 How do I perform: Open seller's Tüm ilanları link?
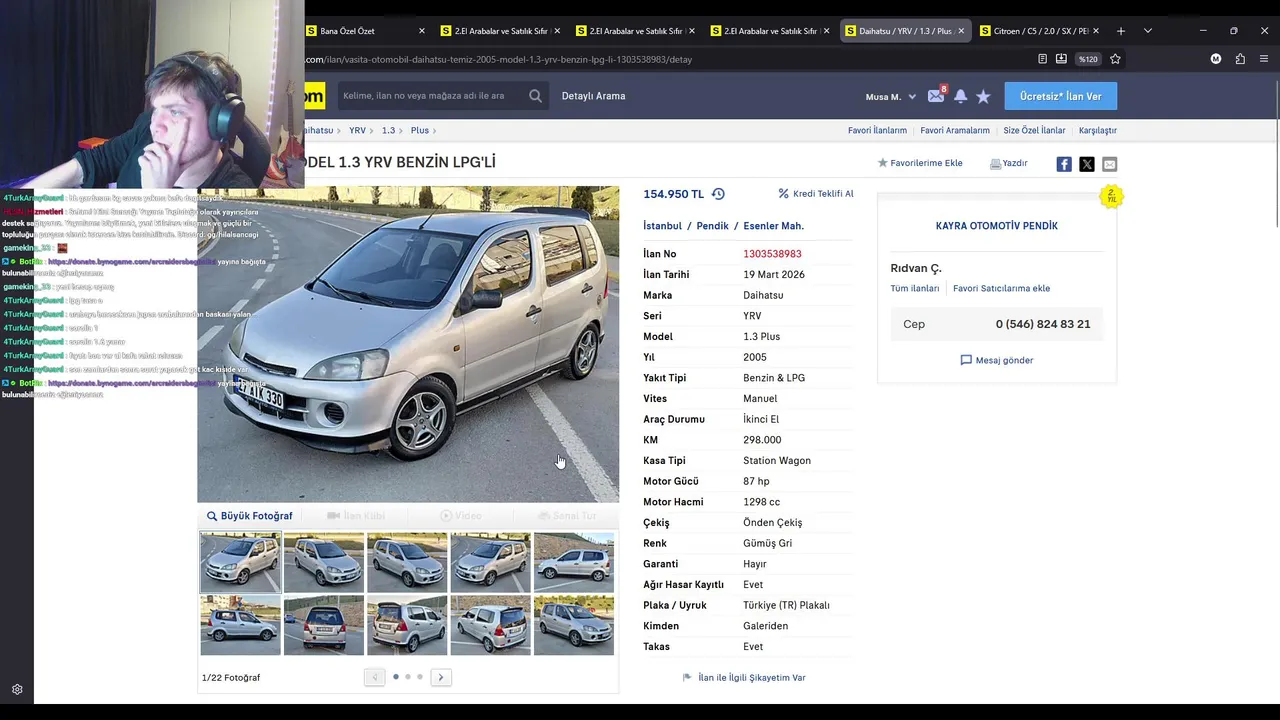click(915, 288)
